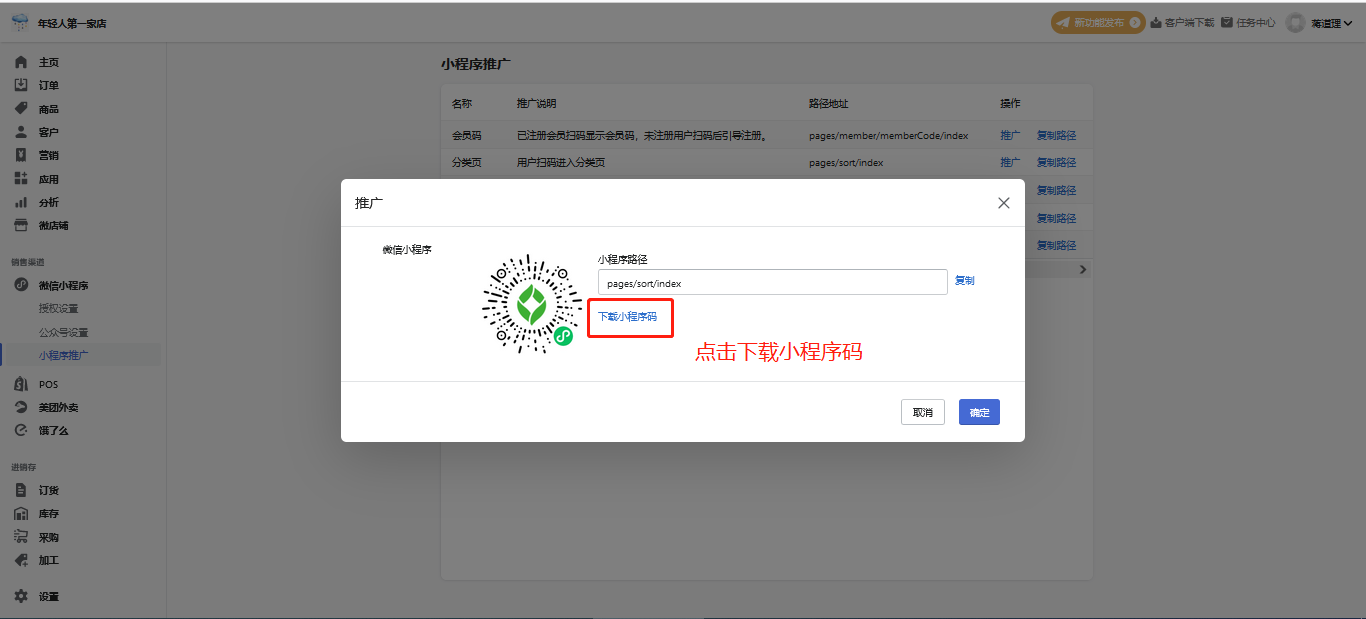Click the 进销存 section heading

[x=22, y=467]
